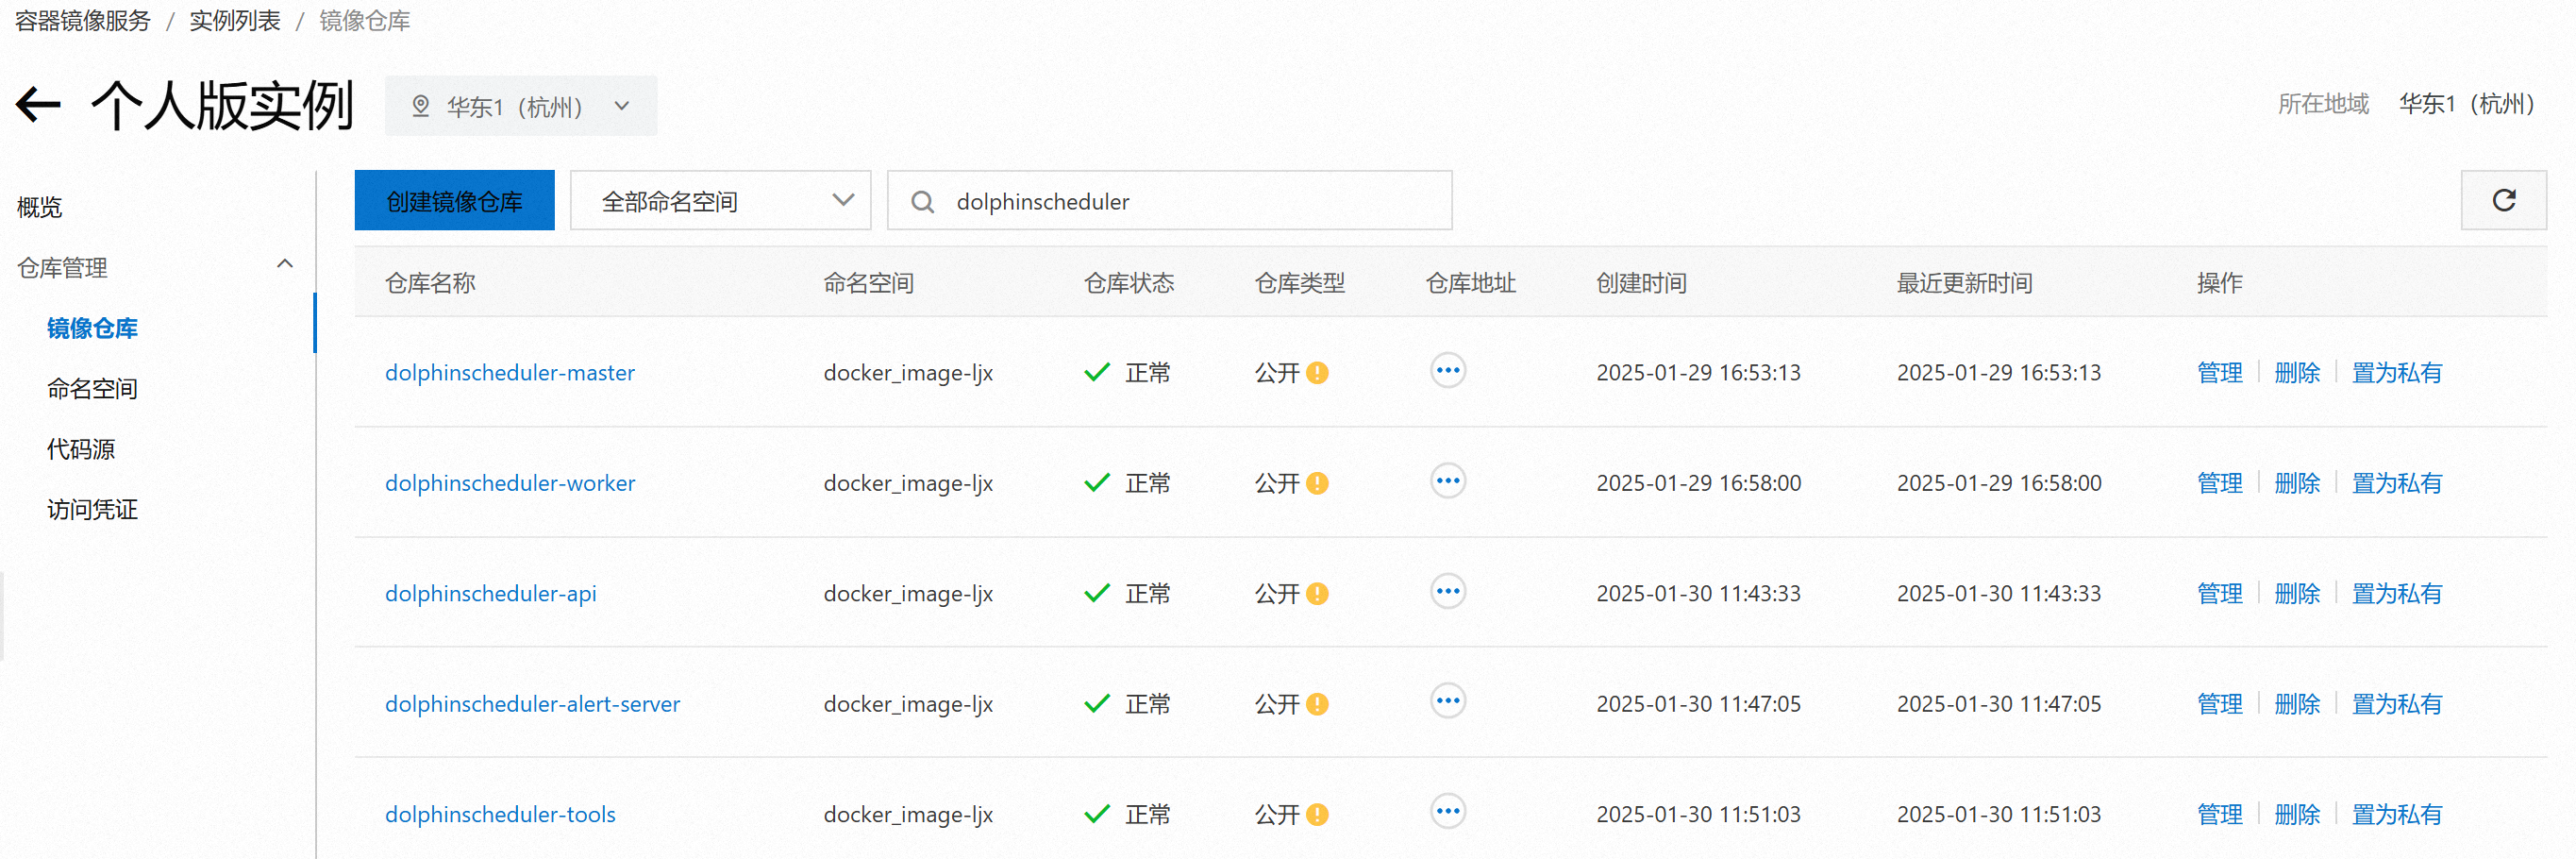Open the 全部命名空间 namespace dropdown

point(720,201)
